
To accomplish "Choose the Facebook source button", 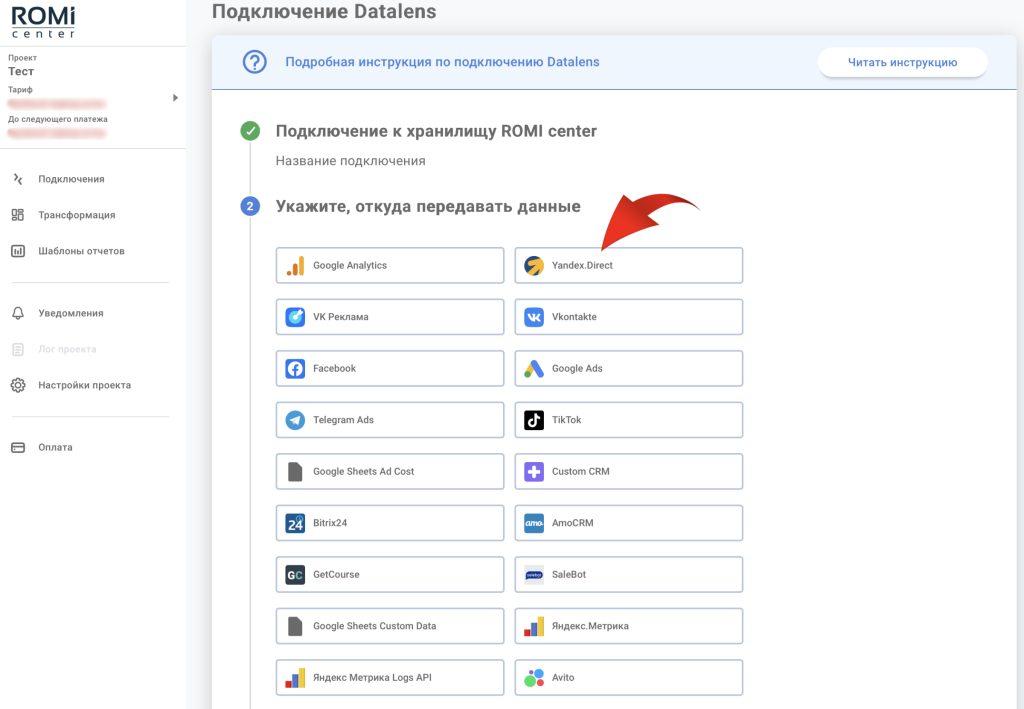I will (390, 369).
